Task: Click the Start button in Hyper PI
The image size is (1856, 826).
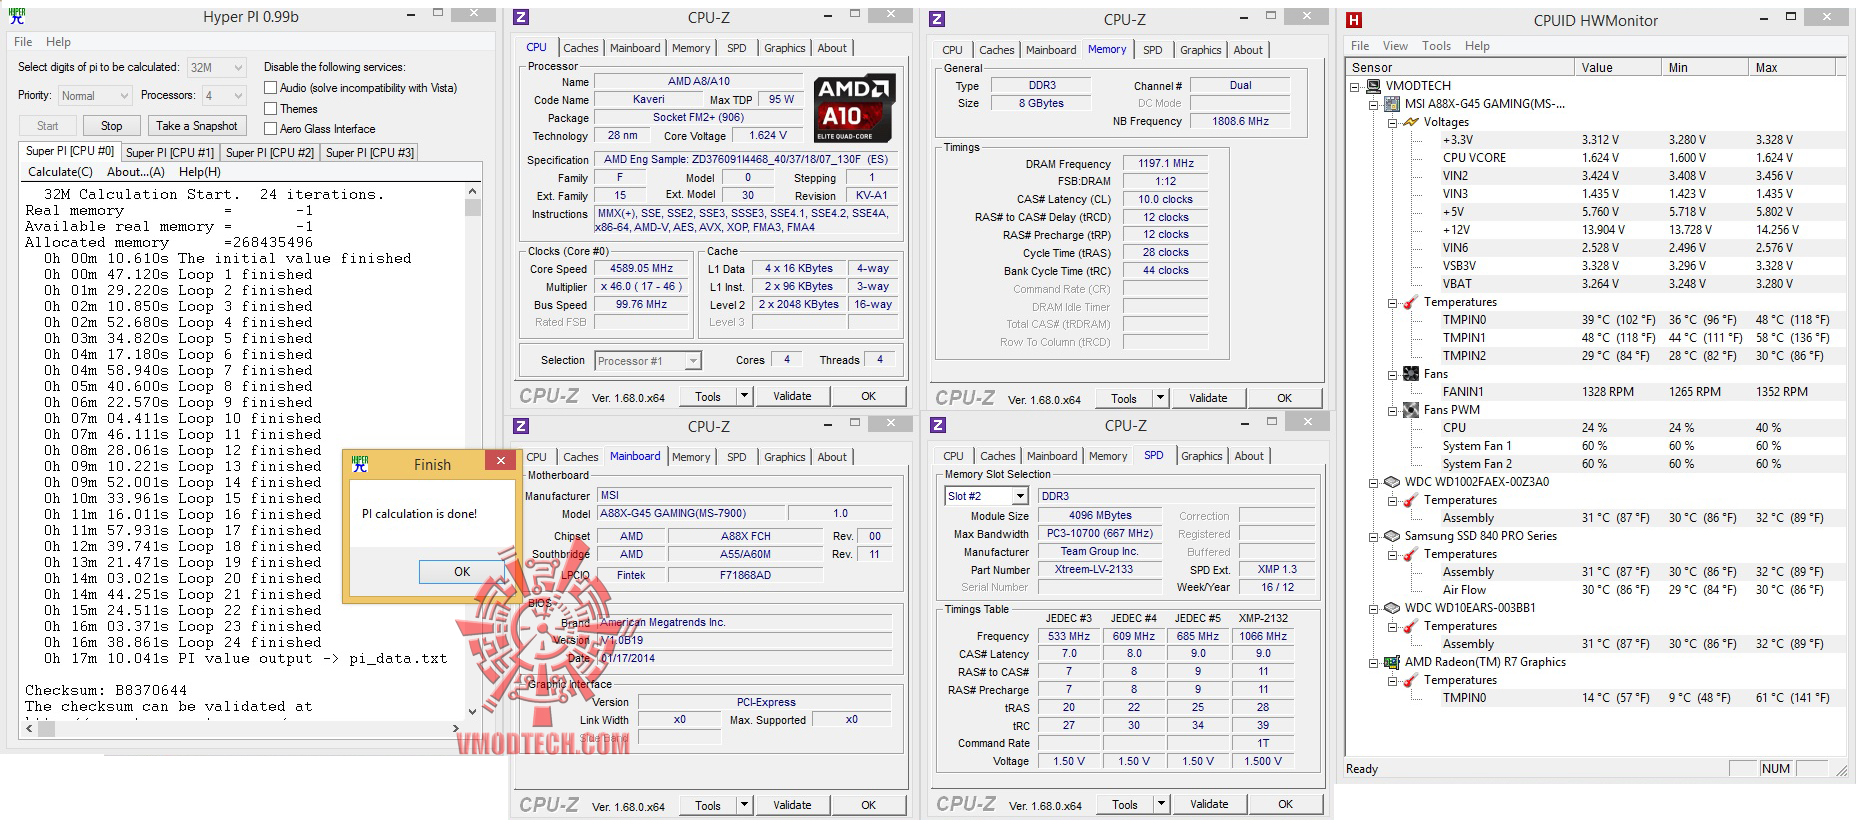Action: [48, 126]
